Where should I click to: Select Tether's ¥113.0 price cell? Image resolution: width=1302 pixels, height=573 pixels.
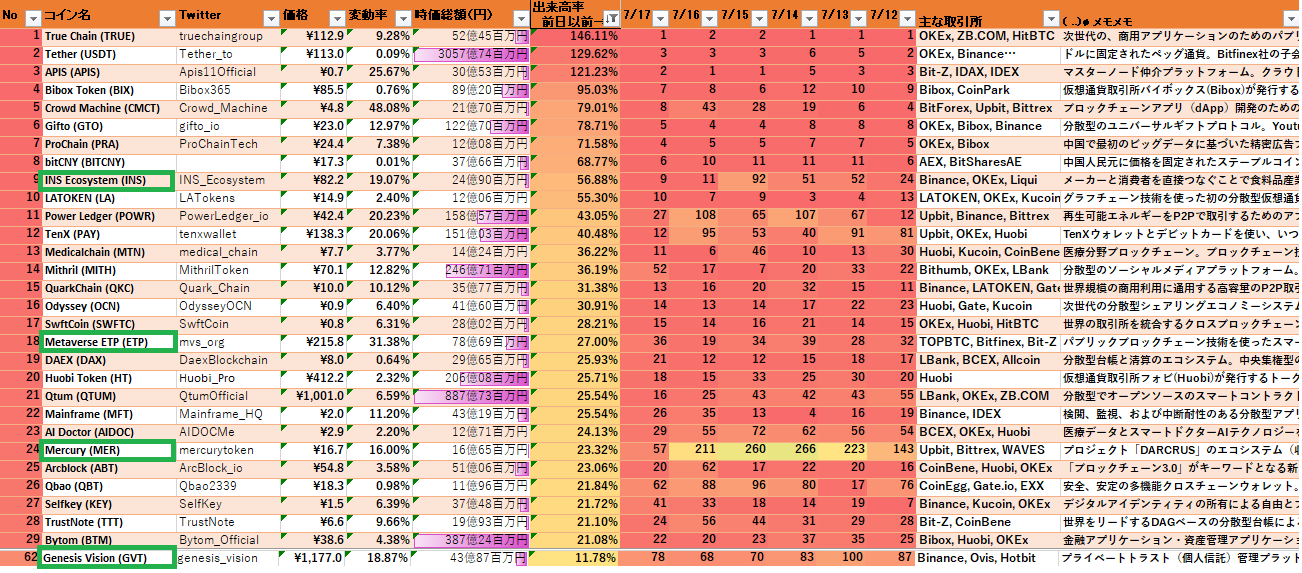click(318, 54)
